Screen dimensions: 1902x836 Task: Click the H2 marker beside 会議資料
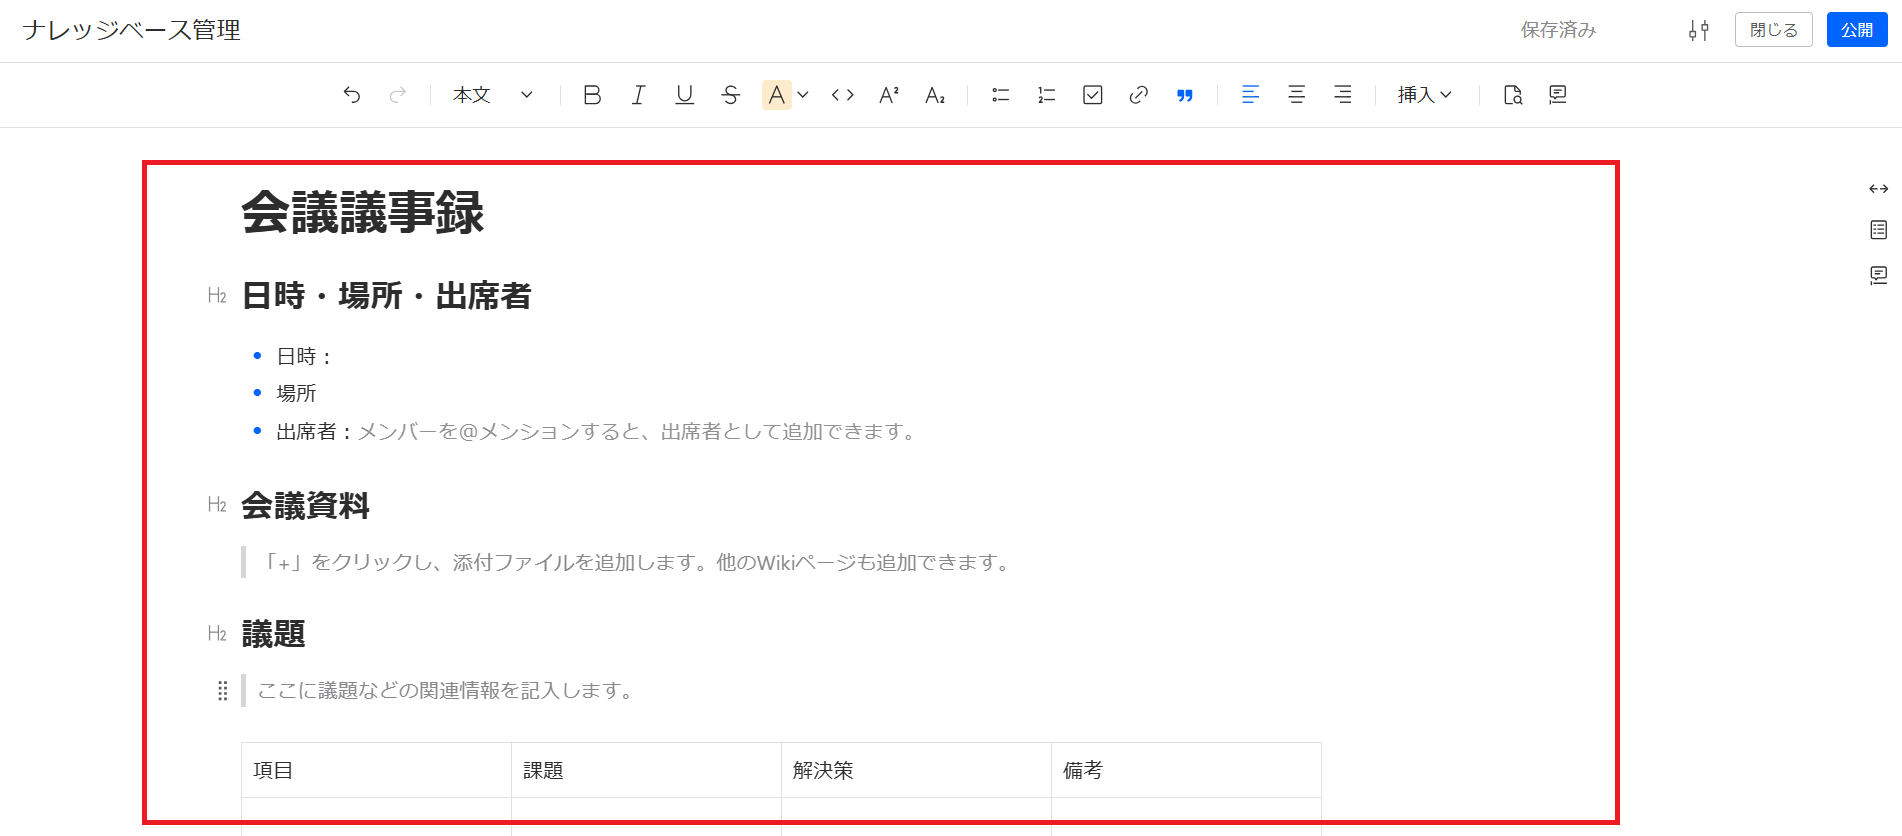pyautogui.click(x=217, y=505)
